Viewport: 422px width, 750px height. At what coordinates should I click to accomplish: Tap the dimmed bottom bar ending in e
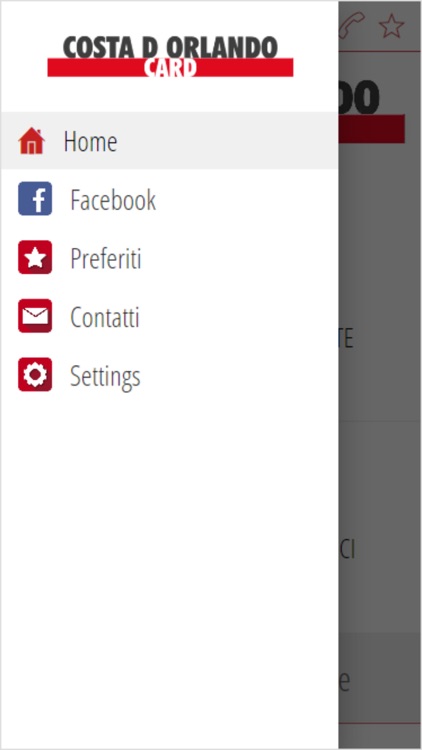tap(380, 679)
